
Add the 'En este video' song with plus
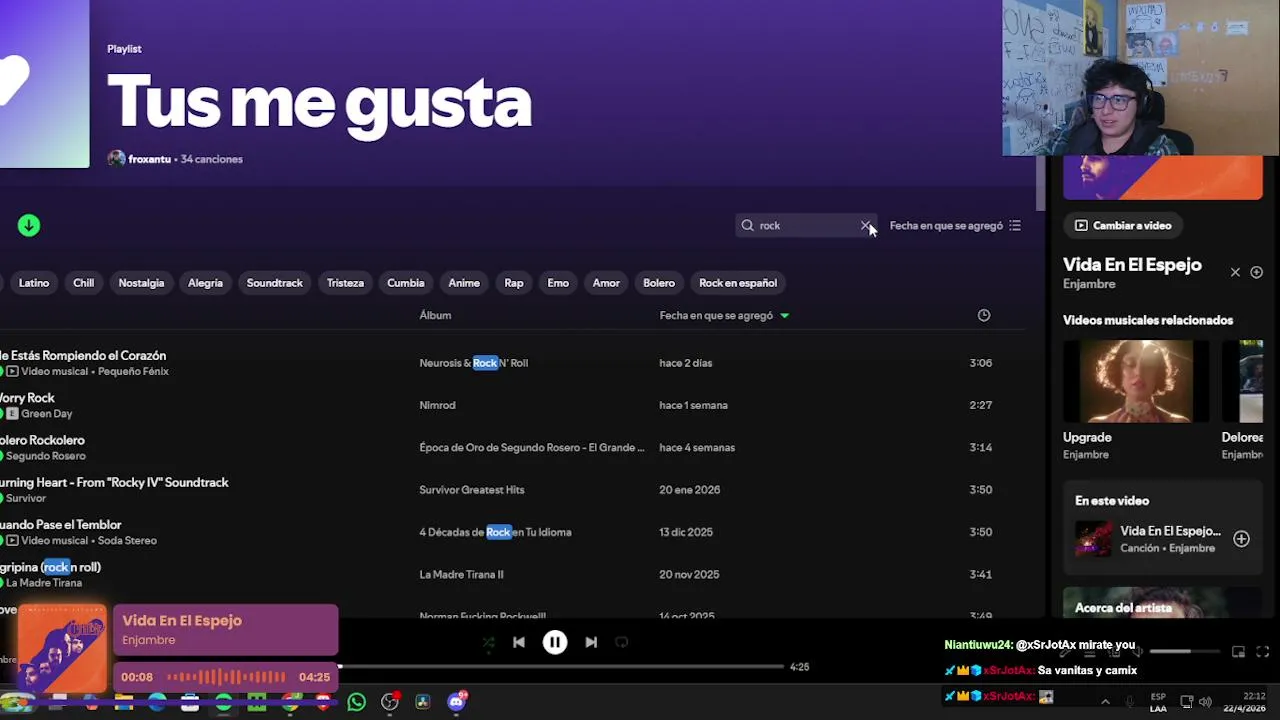(x=1241, y=539)
